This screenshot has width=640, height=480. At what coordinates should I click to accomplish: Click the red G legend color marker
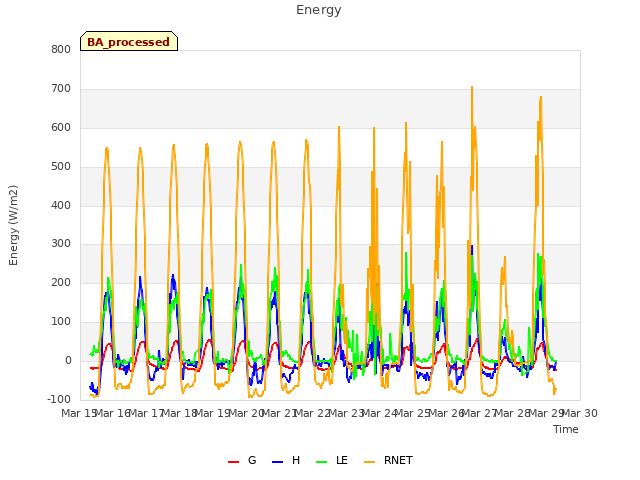(233, 462)
